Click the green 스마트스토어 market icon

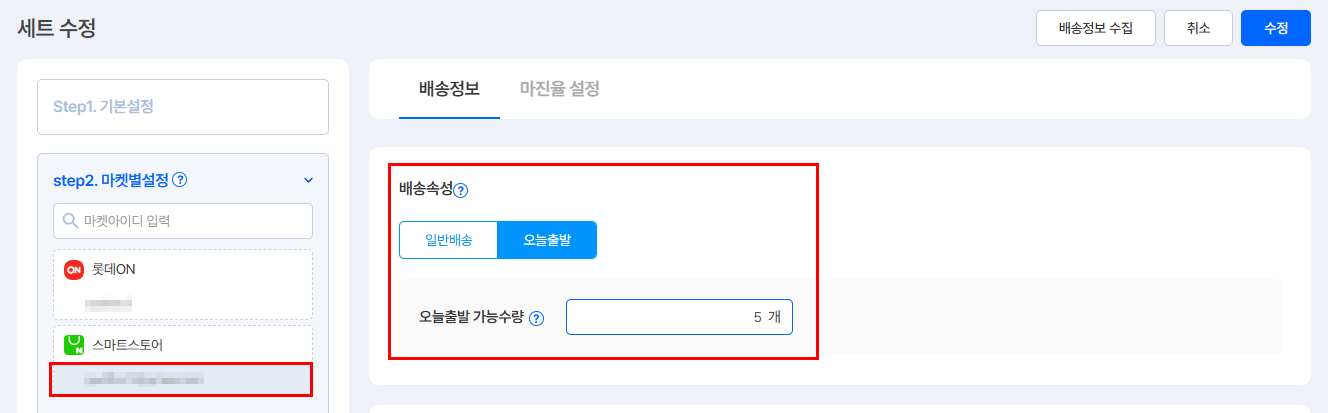tap(73, 345)
